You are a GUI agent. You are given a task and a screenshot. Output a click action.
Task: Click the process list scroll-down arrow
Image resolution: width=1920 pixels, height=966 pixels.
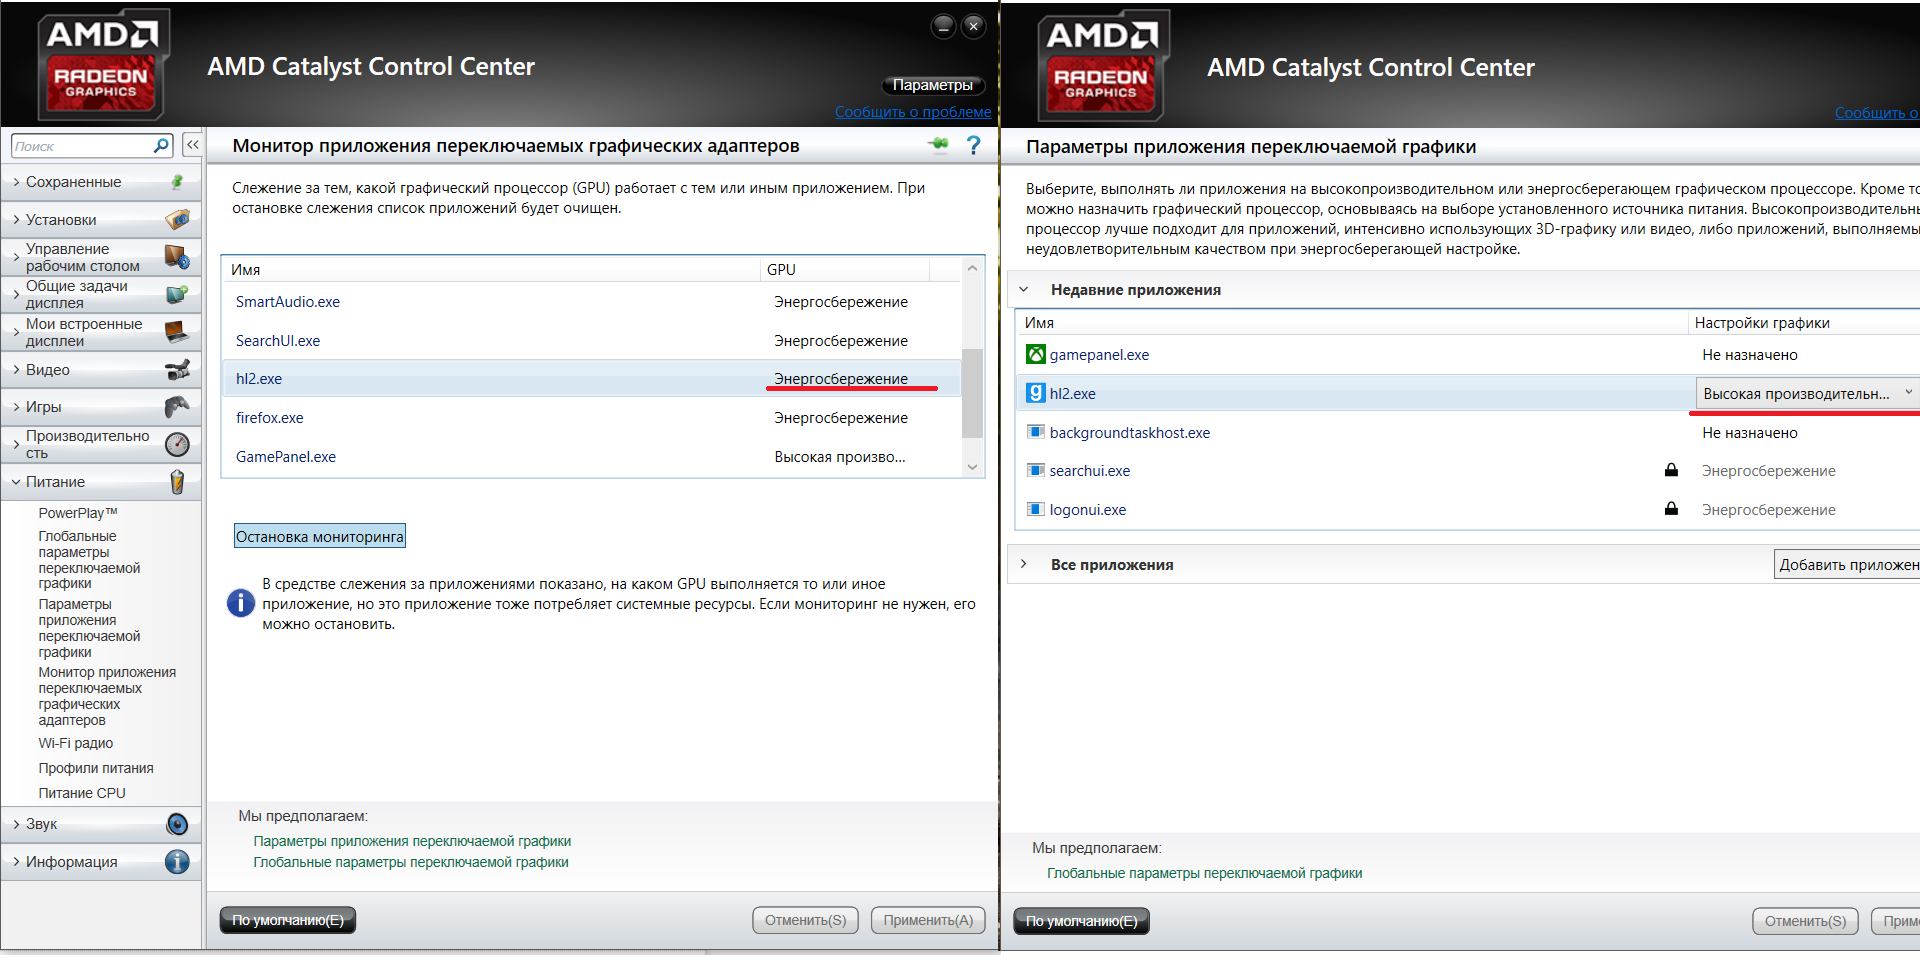pos(972,467)
